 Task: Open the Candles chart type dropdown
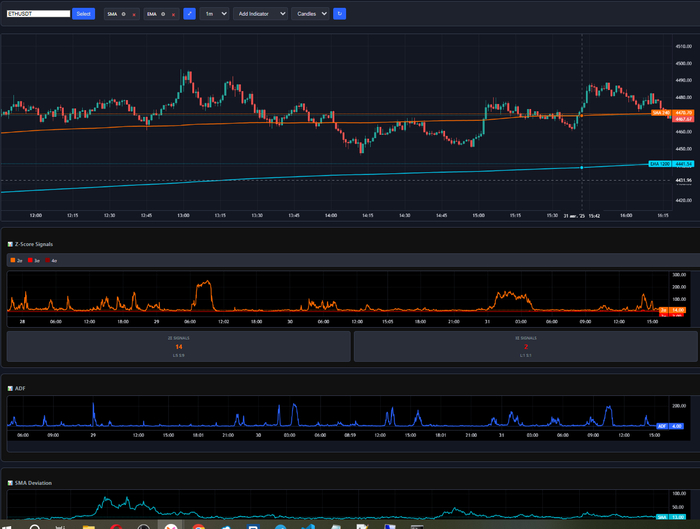tap(310, 14)
